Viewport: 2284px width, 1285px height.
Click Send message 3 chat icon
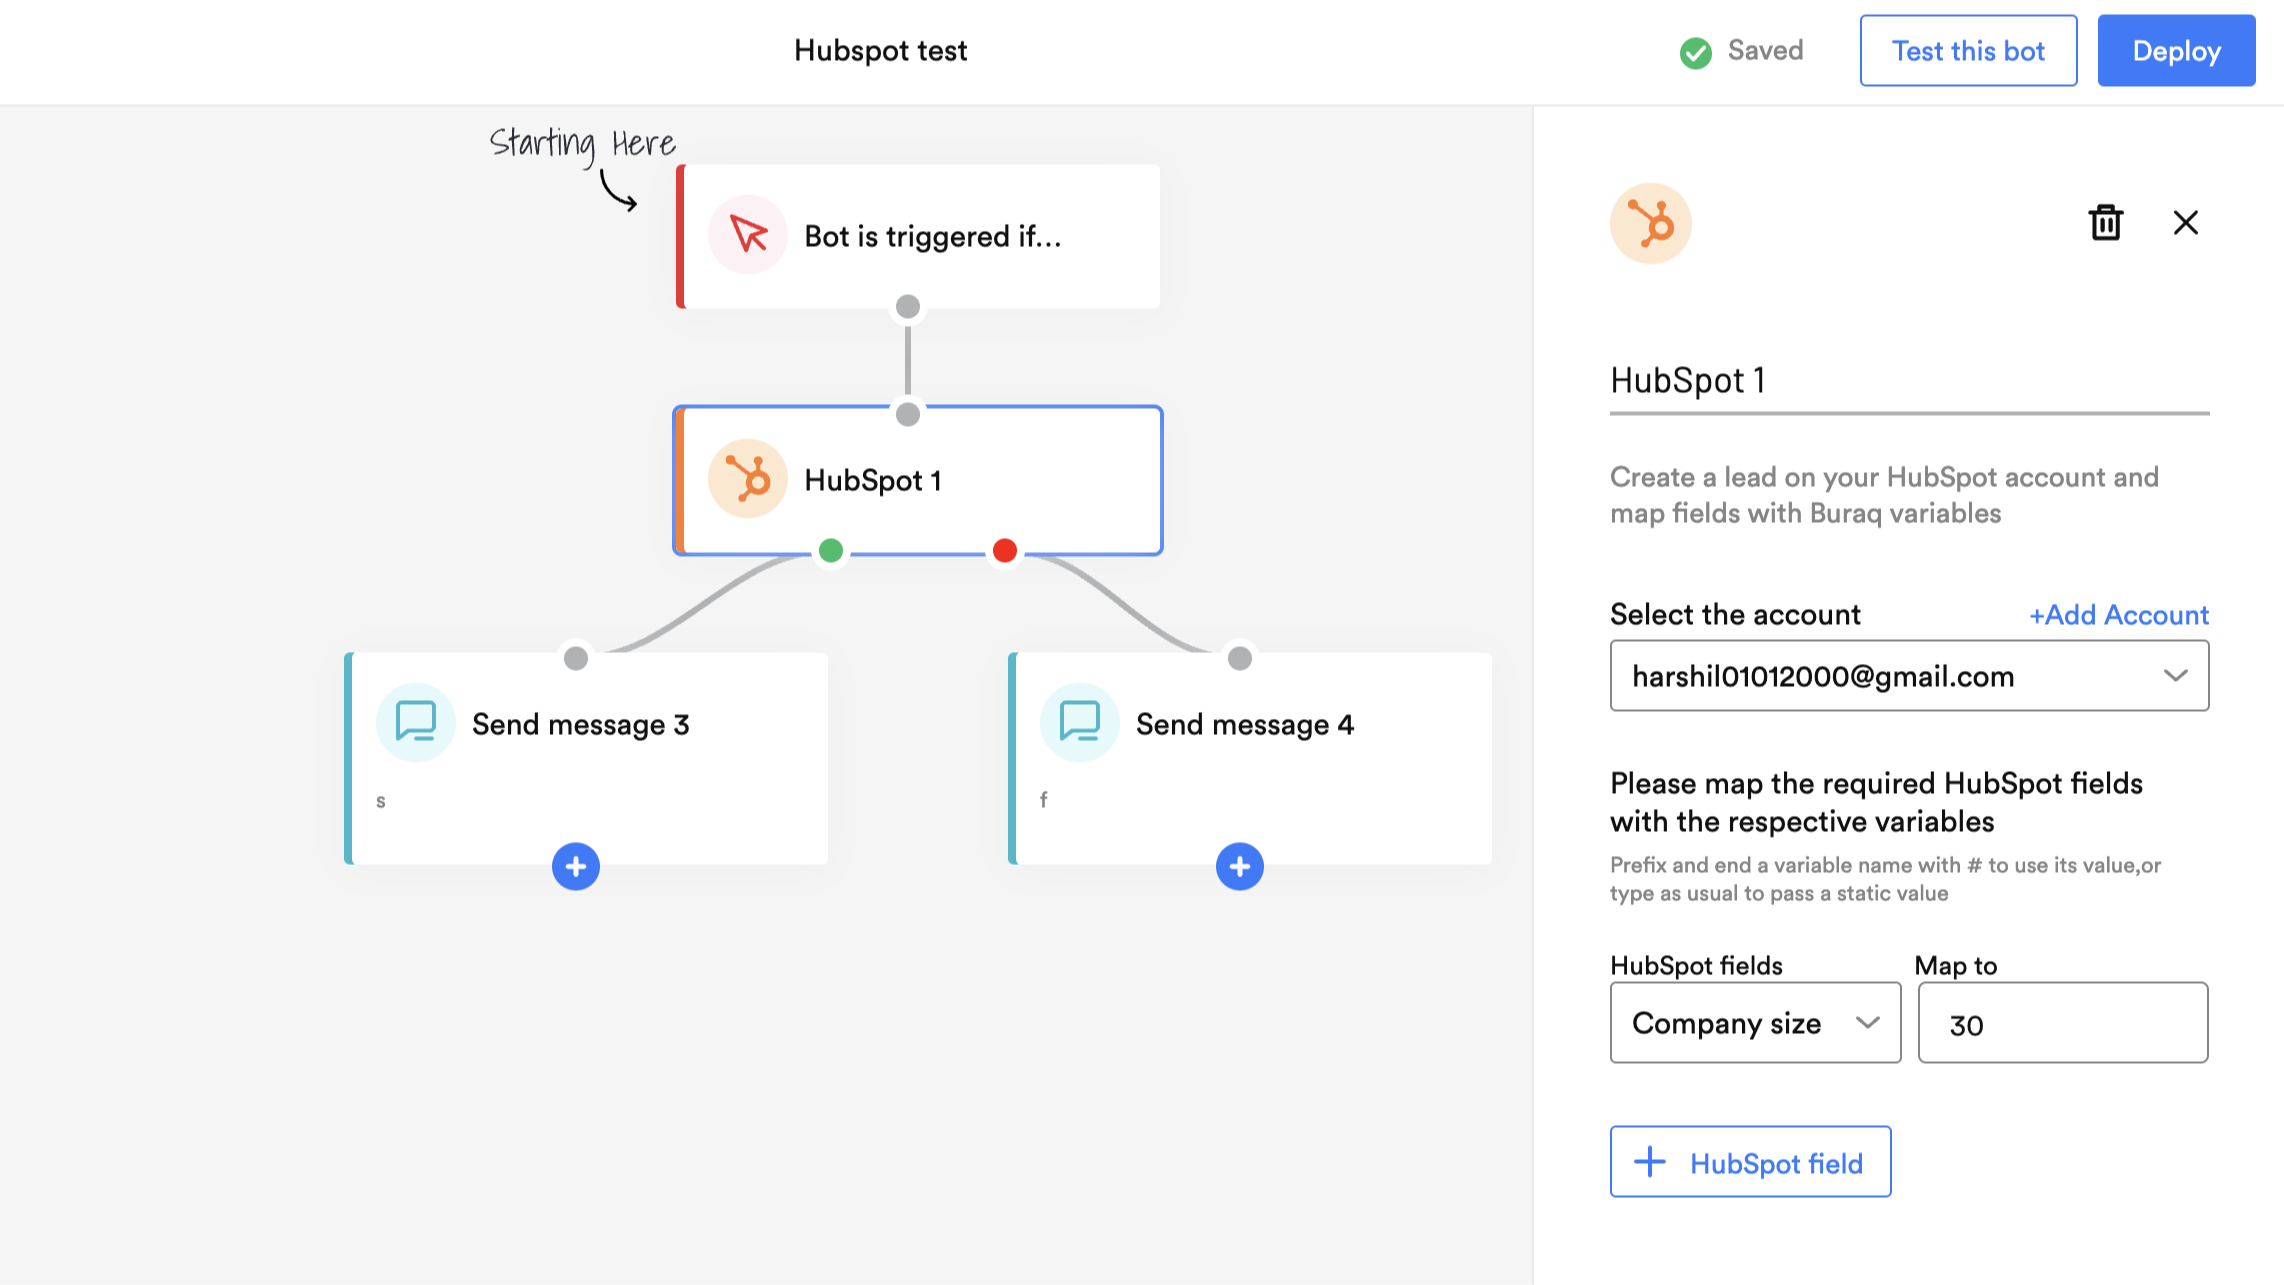pyautogui.click(x=415, y=722)
